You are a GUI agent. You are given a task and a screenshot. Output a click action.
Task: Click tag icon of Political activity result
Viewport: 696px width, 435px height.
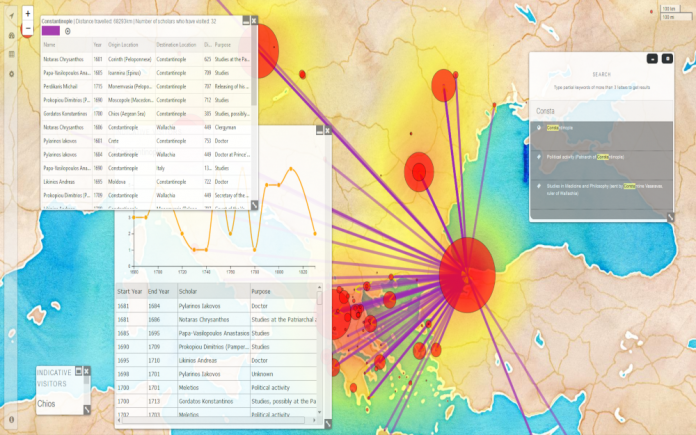tap(539, 157)
